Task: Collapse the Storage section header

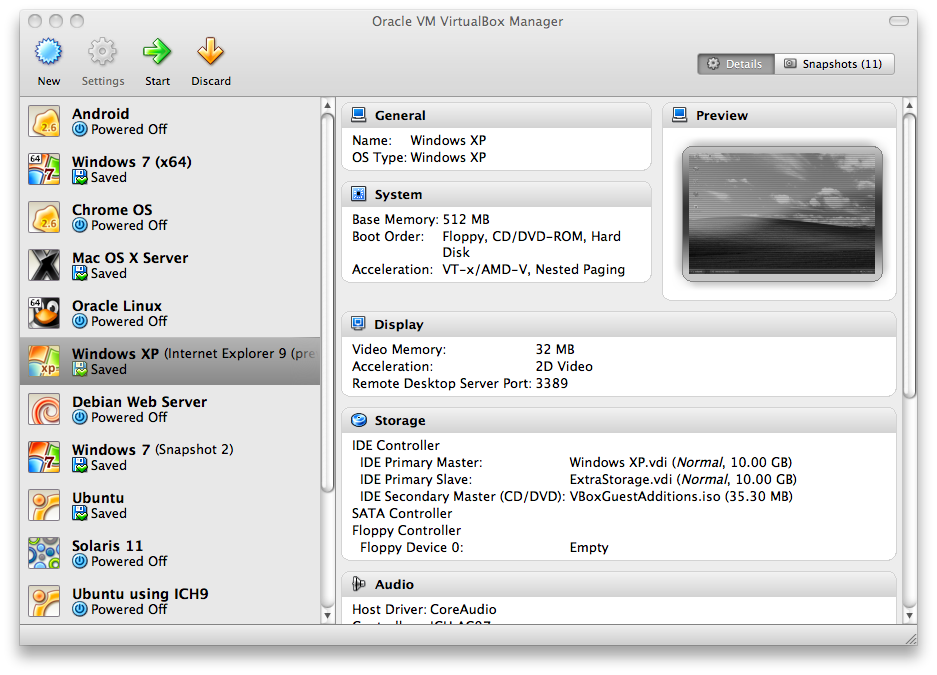Action: pos(399,421)
